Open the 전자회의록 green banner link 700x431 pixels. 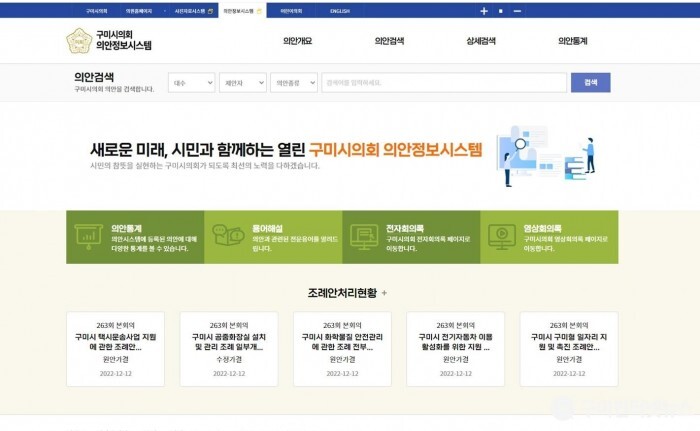(411, 237)
